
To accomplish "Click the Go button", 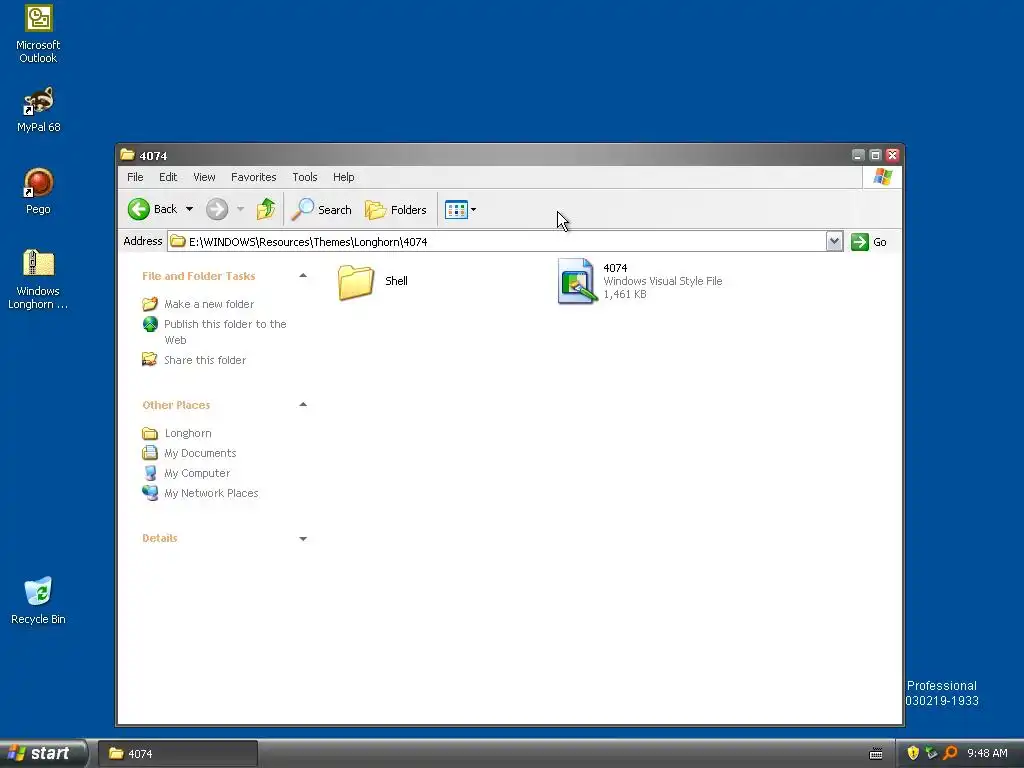I will pos(869,242).
